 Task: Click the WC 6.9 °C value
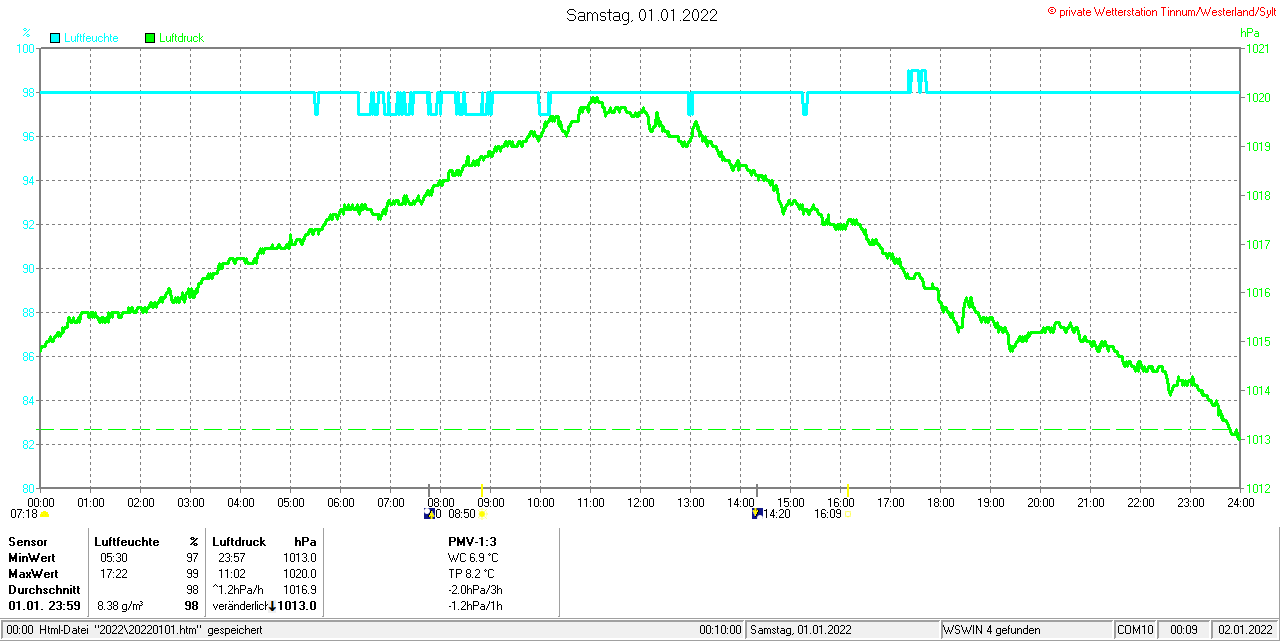tap(473, 558)
